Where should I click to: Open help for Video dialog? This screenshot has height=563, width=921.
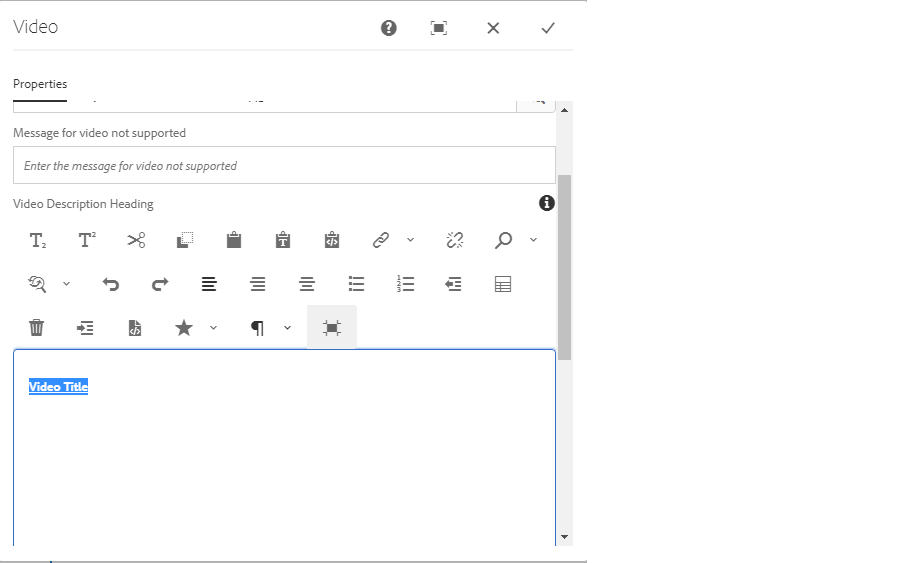pyautogui.click(x=389, y=28)
